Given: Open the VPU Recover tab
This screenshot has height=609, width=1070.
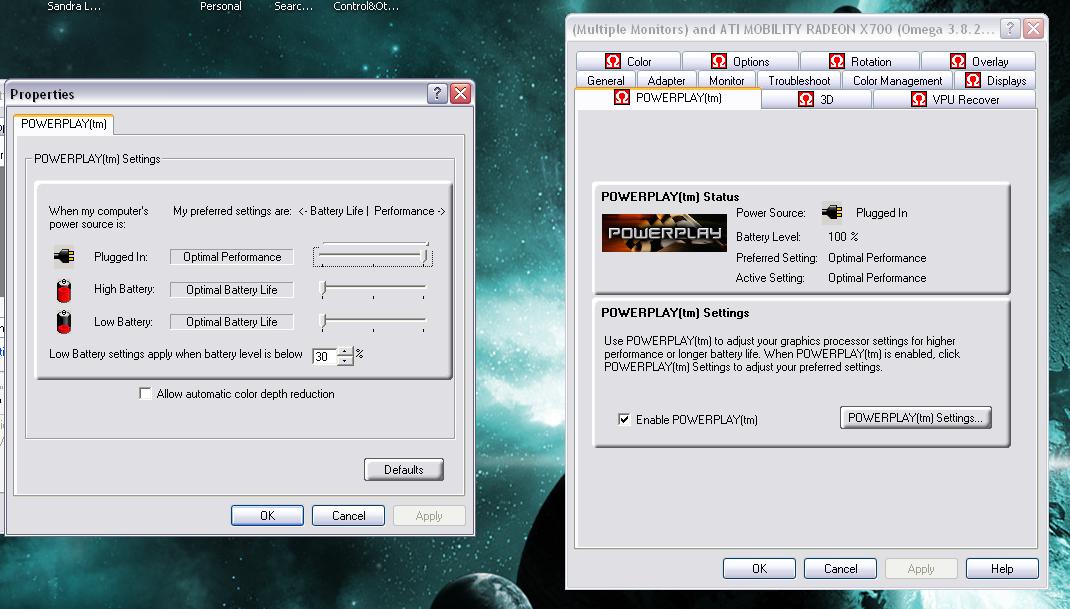Looking at the screenshot, I should tap(954, 100).
